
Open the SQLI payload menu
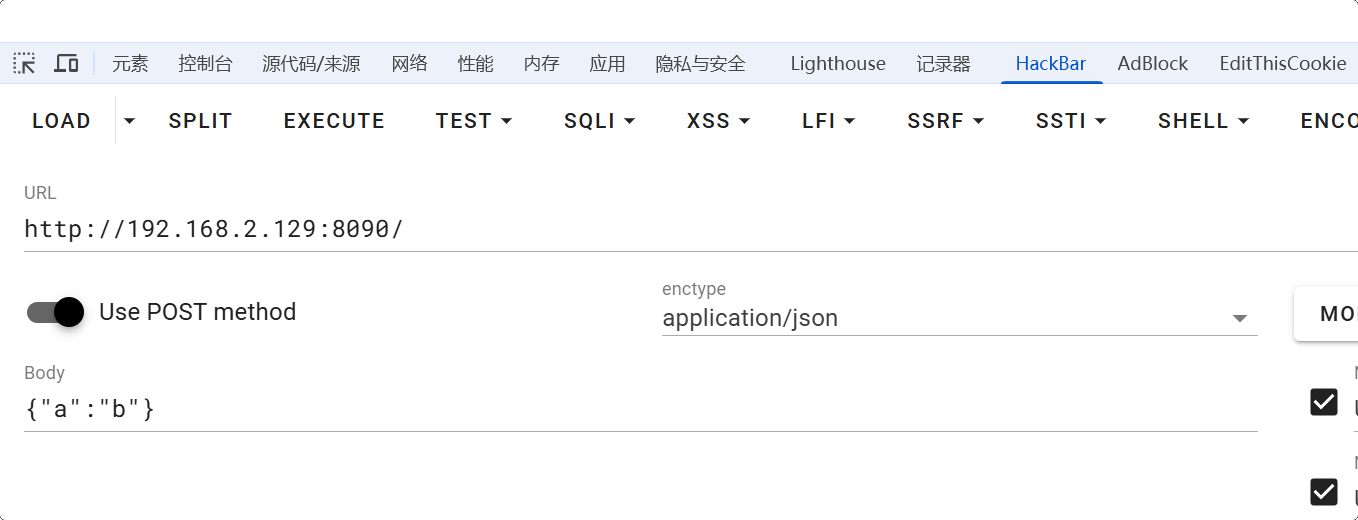[x=599, y=121]
